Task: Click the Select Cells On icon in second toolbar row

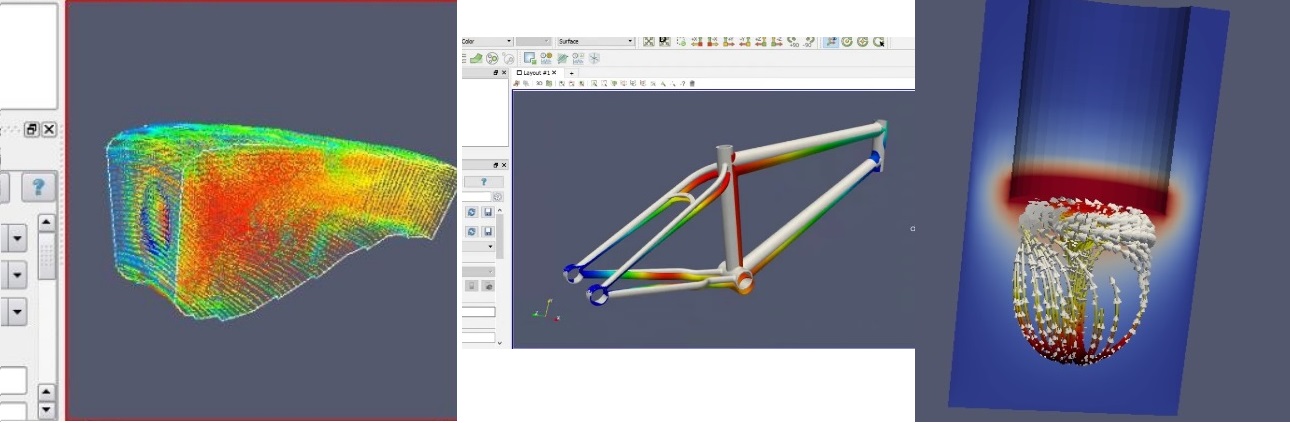Action: pos(530,58)
